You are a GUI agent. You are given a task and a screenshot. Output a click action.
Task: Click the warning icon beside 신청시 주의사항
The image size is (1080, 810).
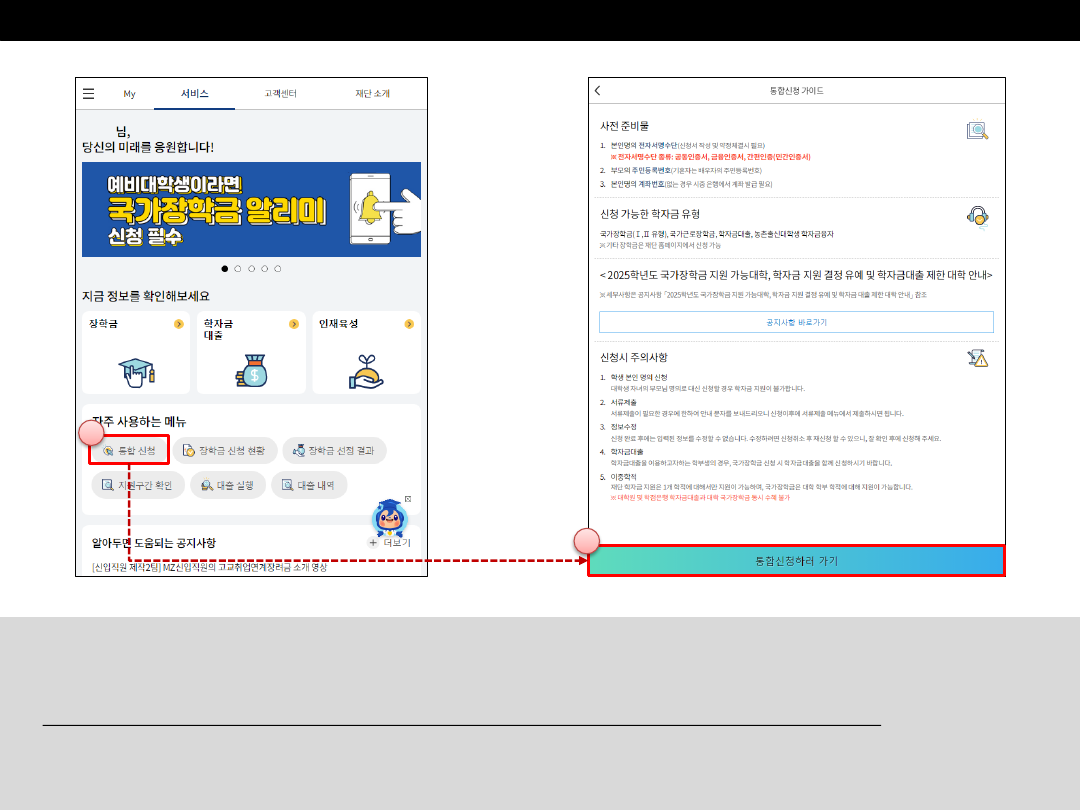[x=977, y=358]
